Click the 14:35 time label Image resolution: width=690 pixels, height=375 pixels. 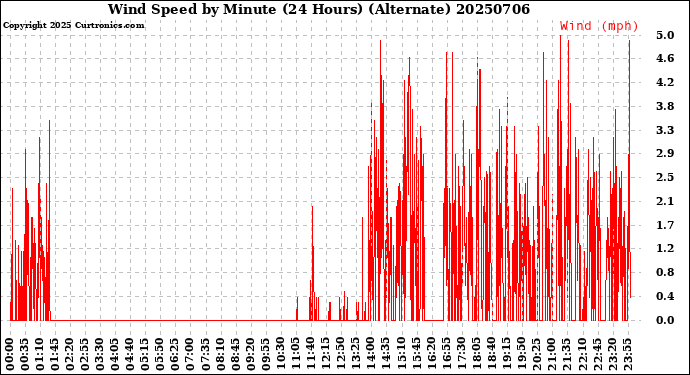[386, 355]
